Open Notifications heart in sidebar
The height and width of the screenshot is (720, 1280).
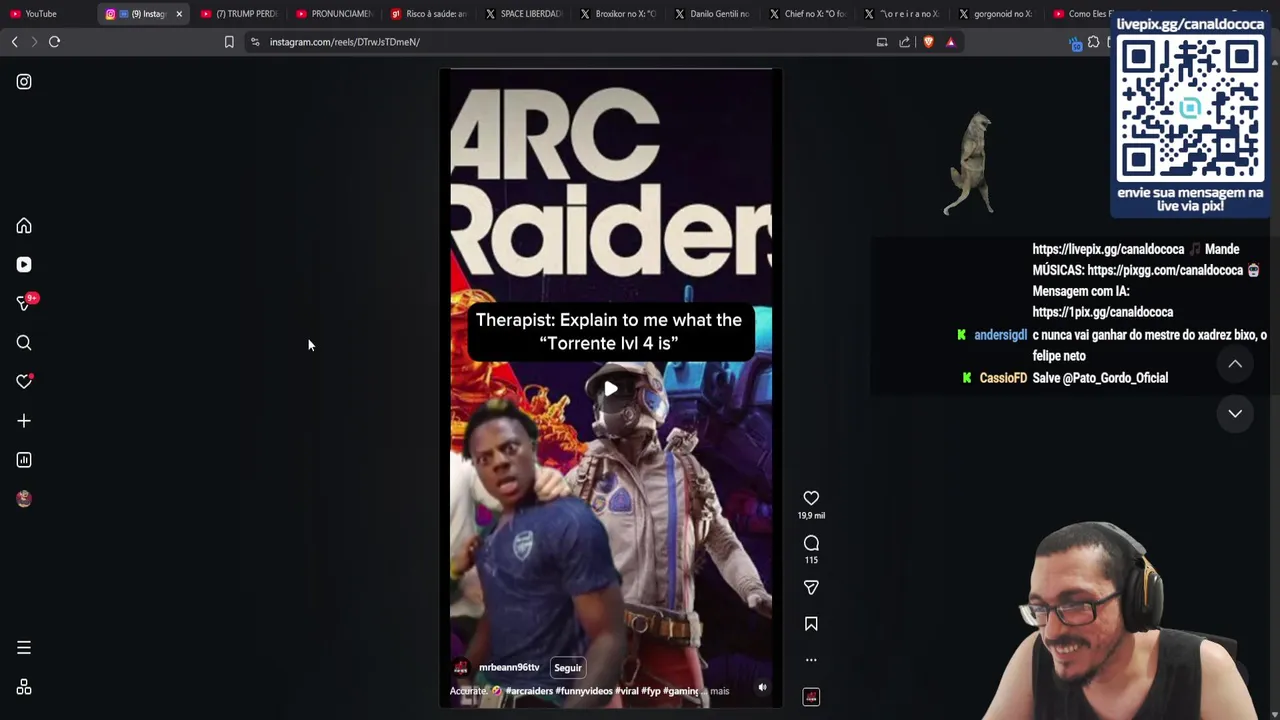click(24, 381)
